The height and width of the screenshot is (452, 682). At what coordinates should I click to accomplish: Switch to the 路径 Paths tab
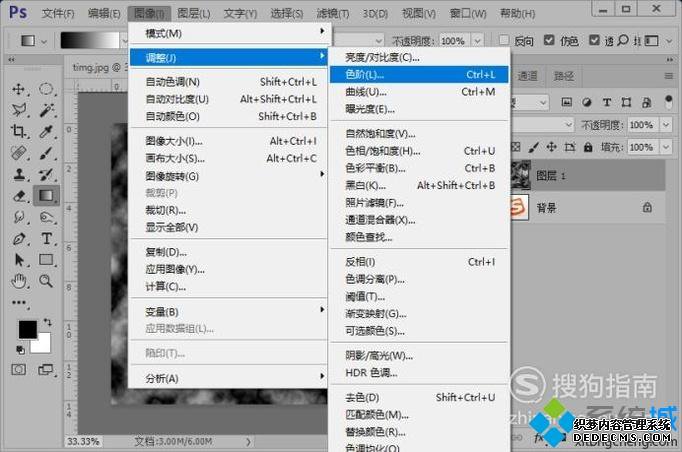click(564, 76)
